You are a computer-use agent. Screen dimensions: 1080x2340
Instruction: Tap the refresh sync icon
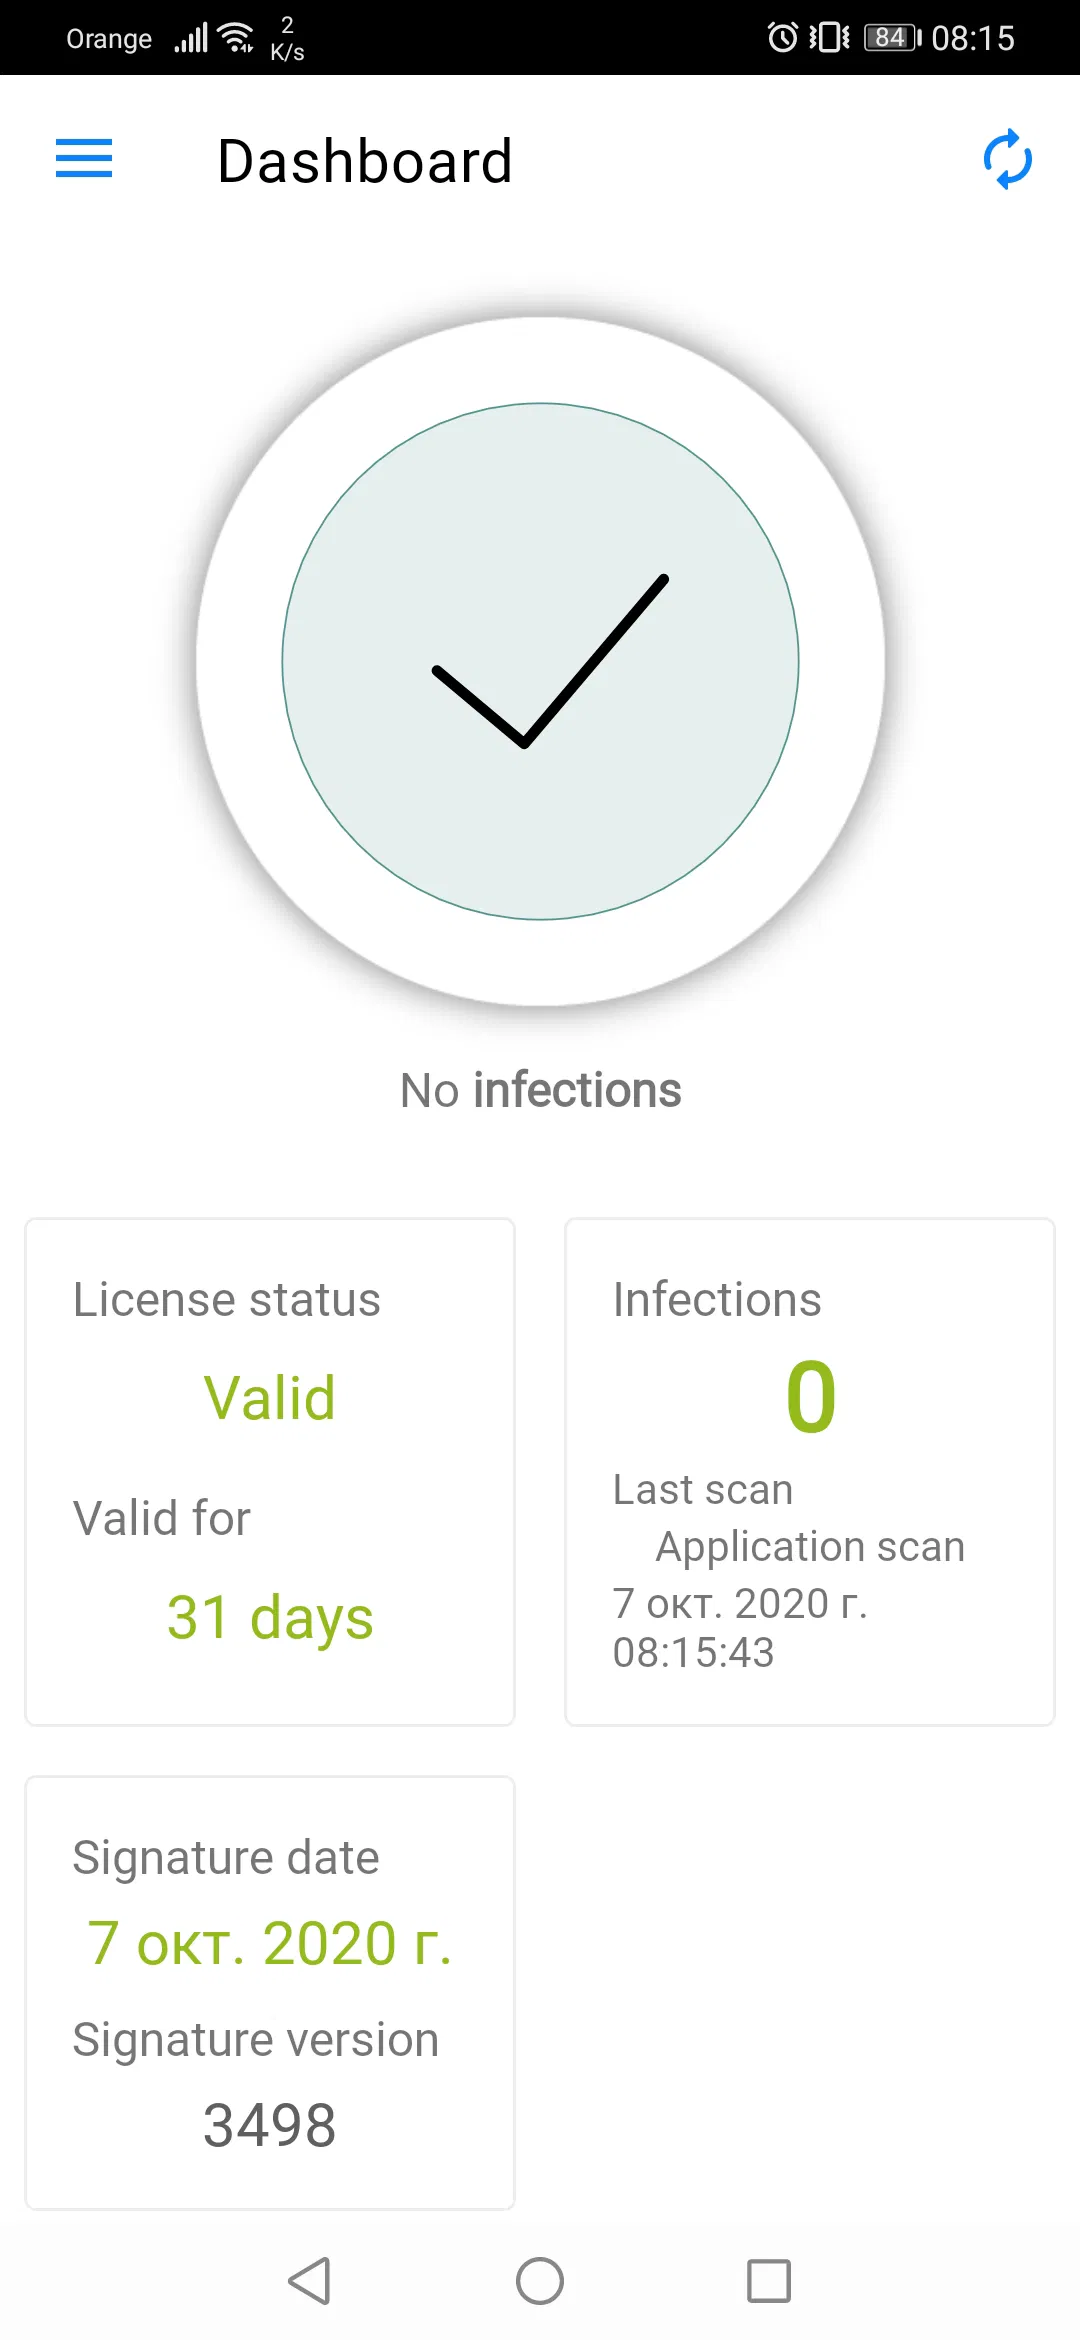(1007, 159)
